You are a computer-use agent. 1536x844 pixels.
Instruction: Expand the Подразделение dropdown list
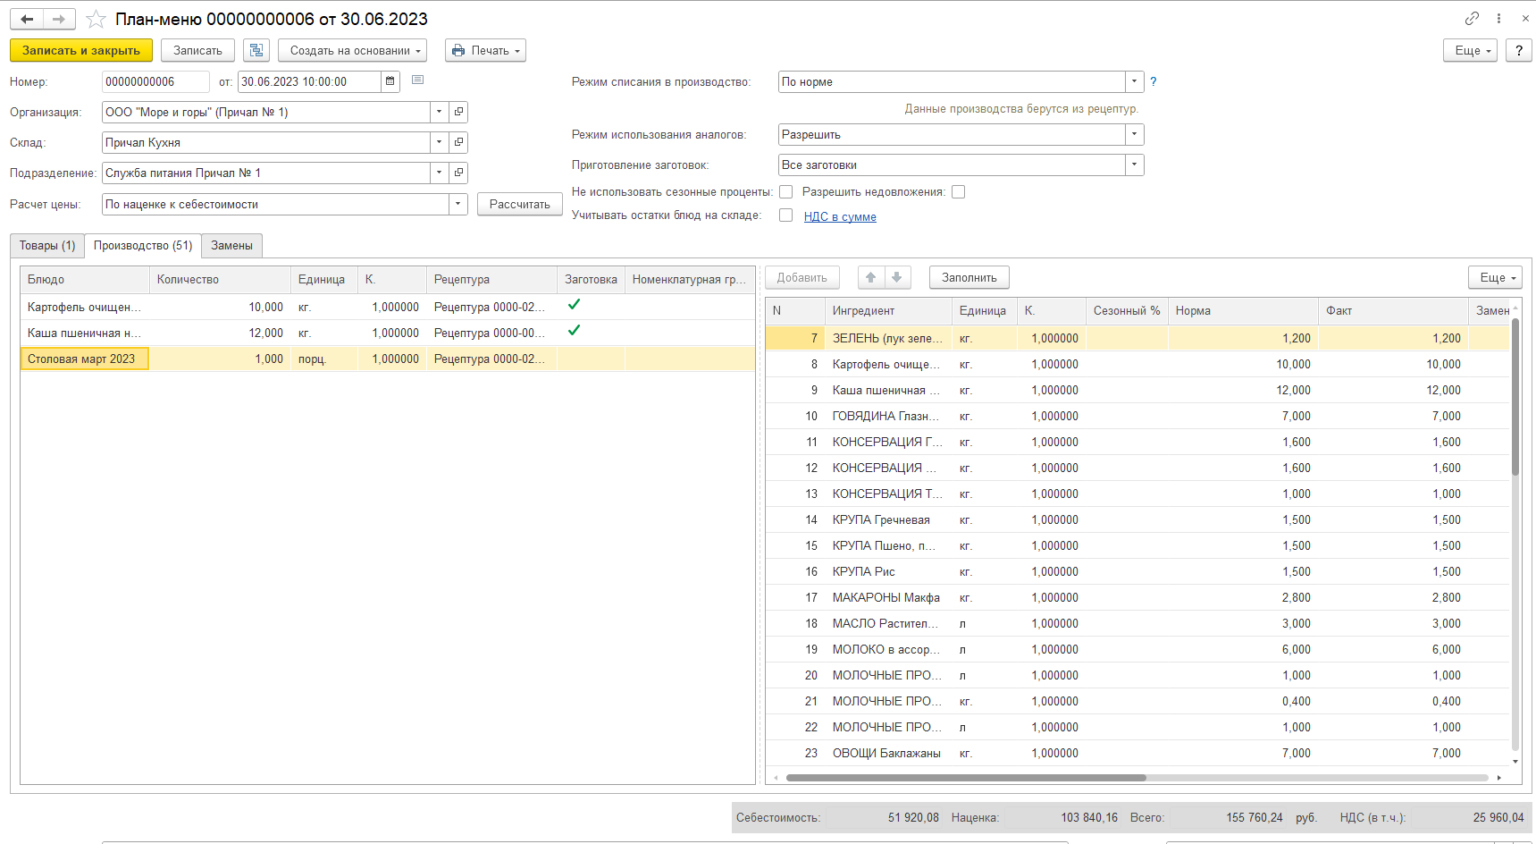coord(439,173)
